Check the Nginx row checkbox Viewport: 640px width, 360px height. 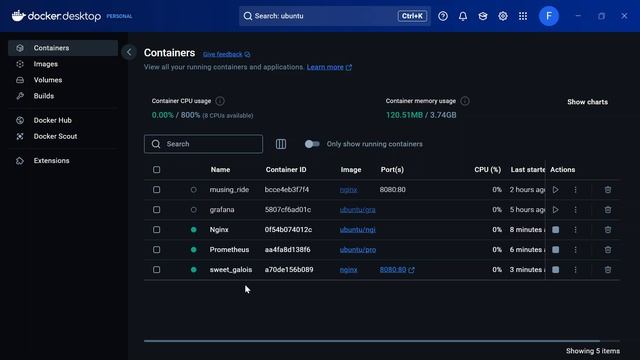156,230
